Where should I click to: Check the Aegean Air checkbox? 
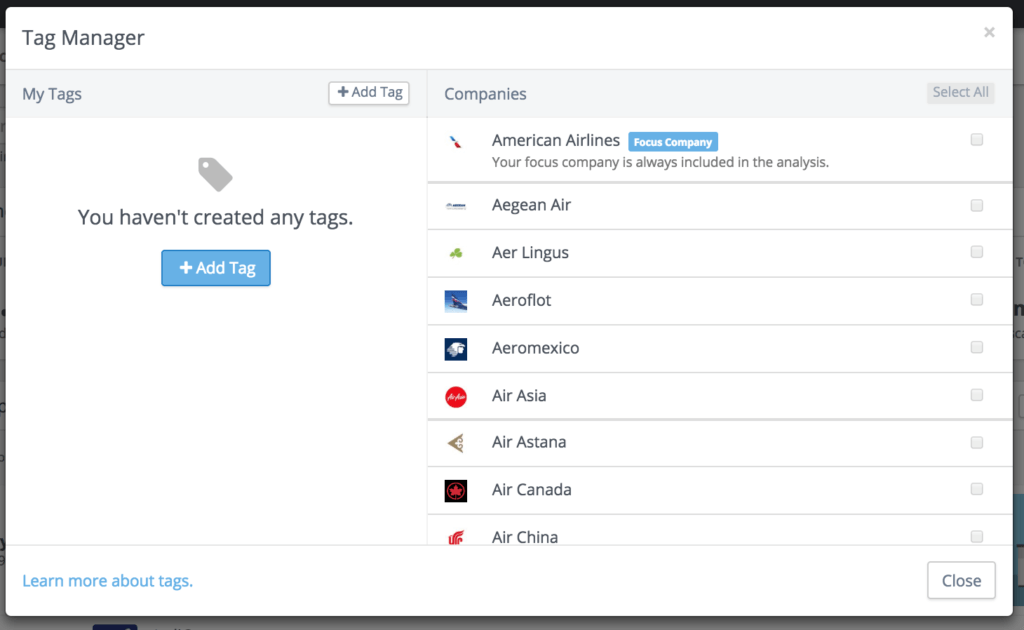[x=976, y=206]
